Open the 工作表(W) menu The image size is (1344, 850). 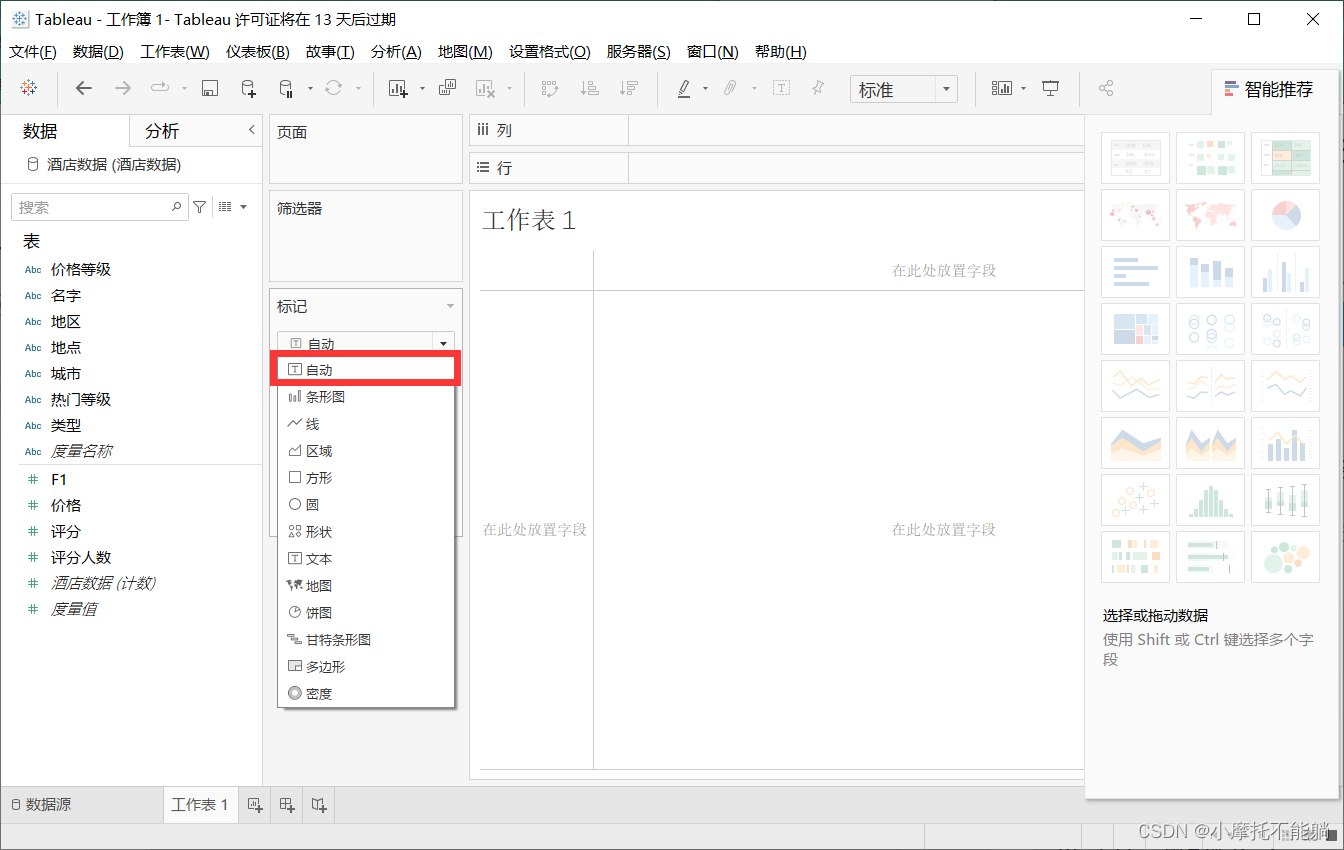[x=175, y=52]
